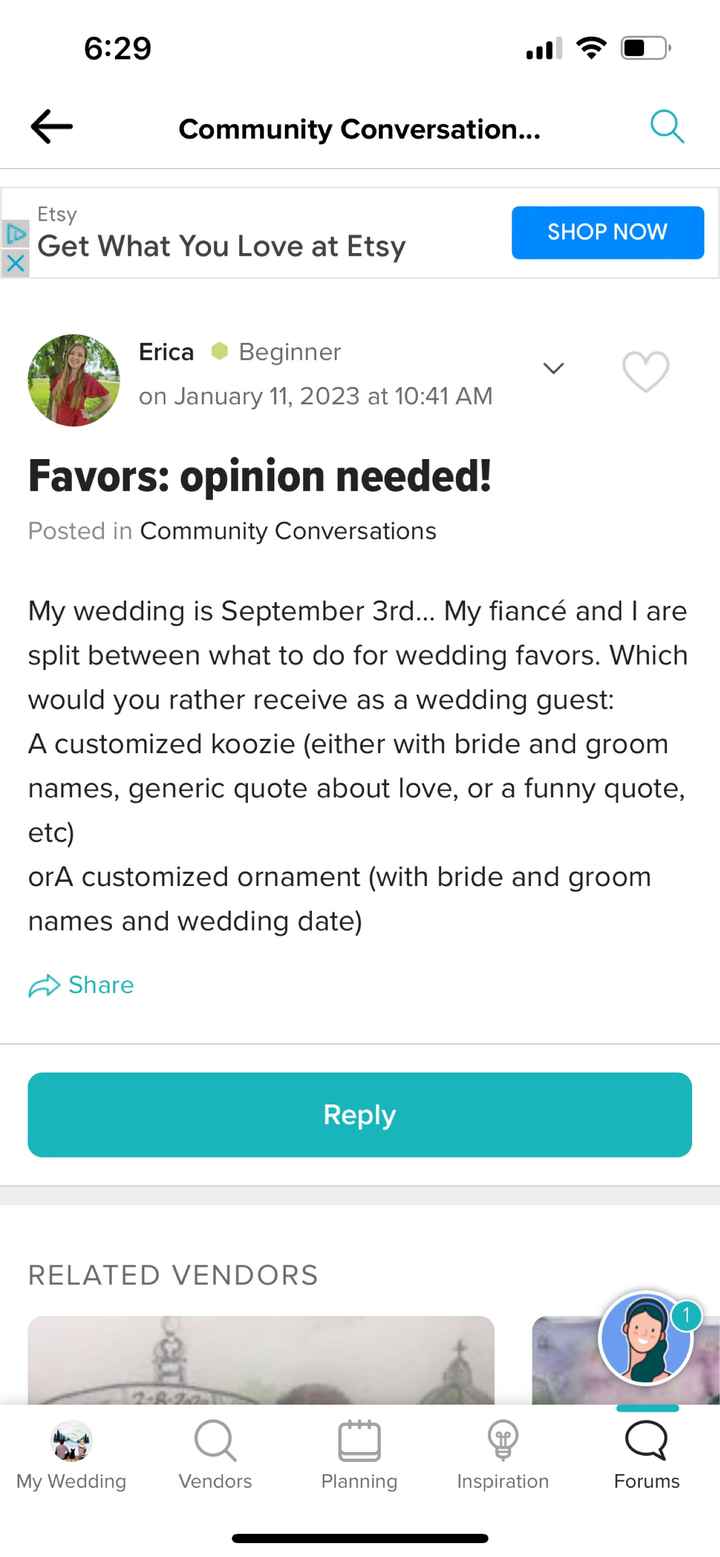Share this post via Share icon
Screen dimensions: 720x1557
[x=45, y=986]
